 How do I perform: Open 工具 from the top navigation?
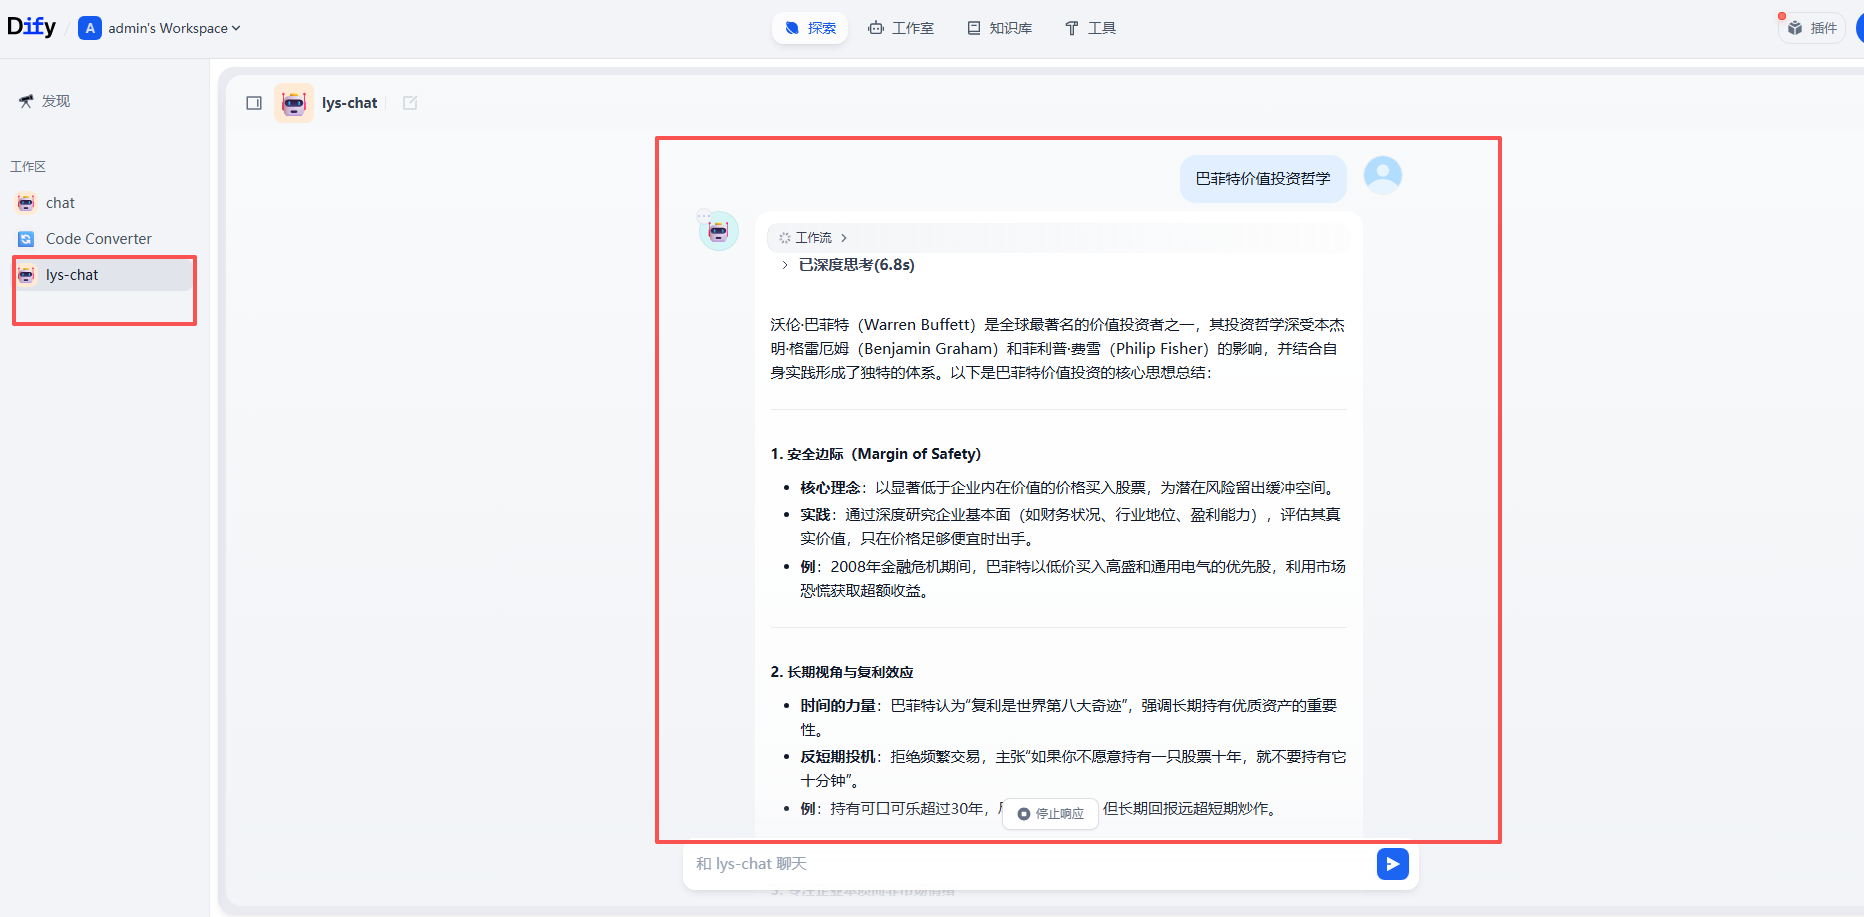click(1090, 27)
